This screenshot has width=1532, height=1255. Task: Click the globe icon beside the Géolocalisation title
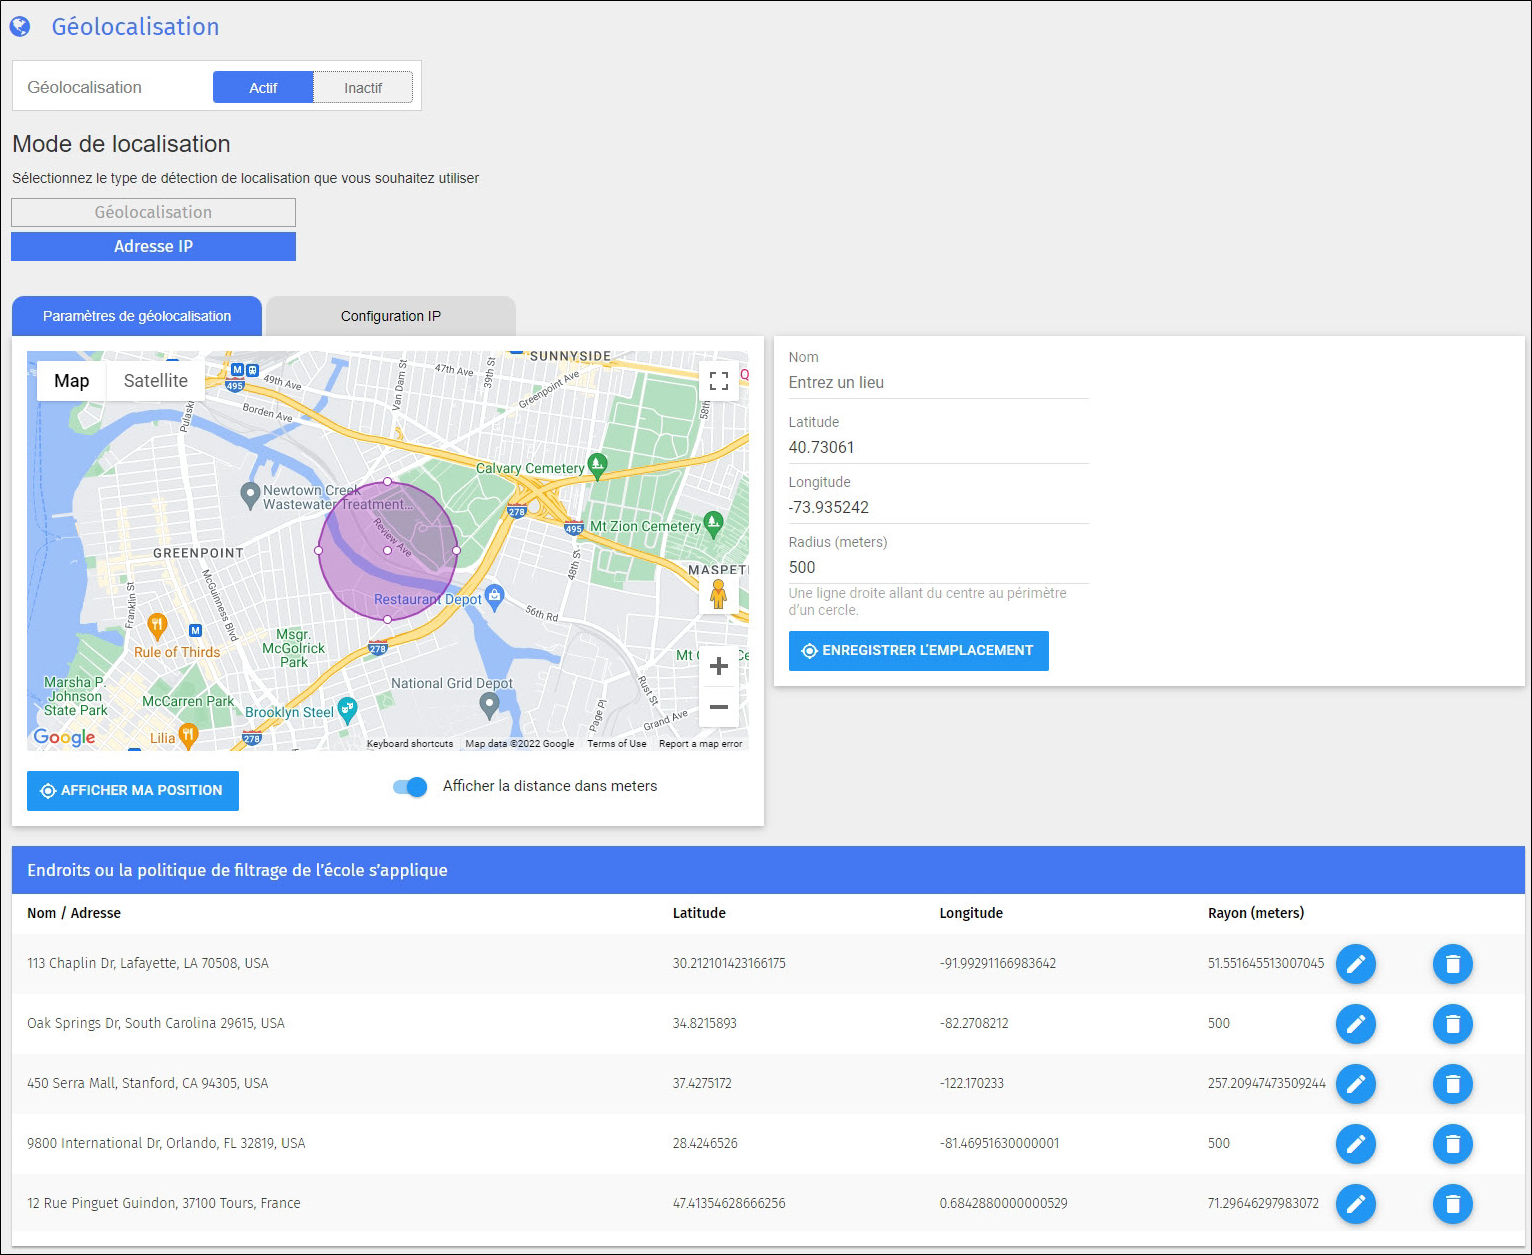[20, 27]
